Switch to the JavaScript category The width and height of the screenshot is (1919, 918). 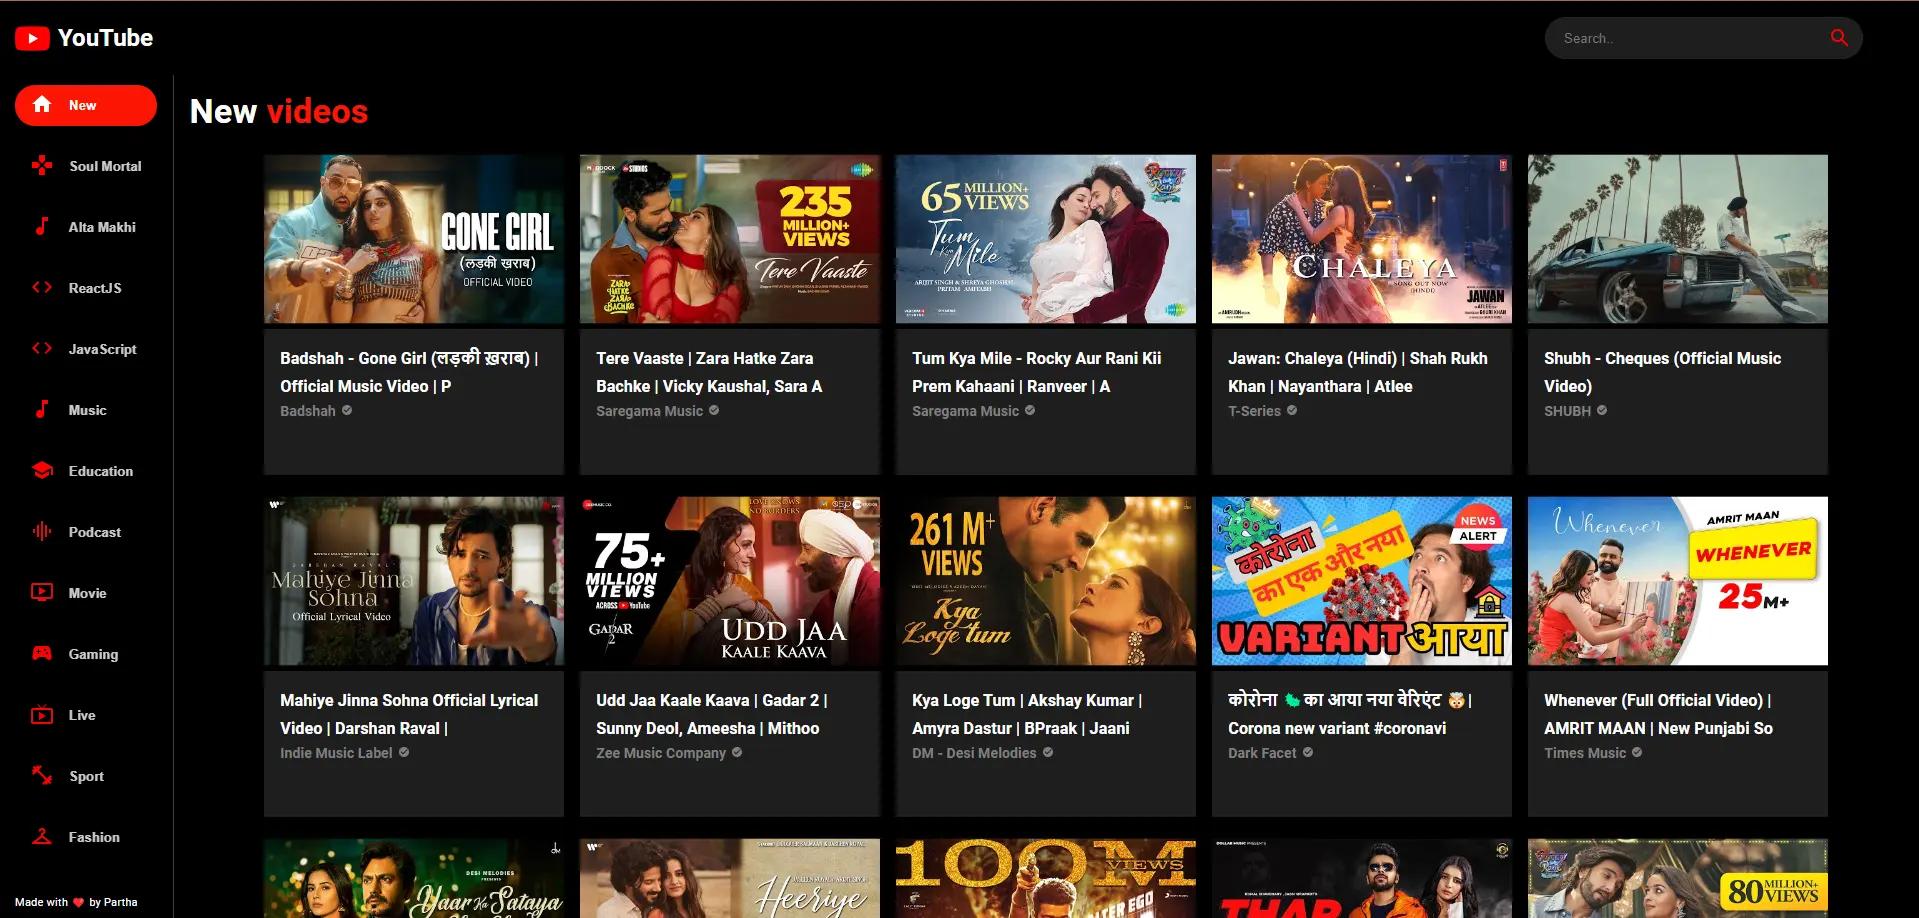coord(86,349)
